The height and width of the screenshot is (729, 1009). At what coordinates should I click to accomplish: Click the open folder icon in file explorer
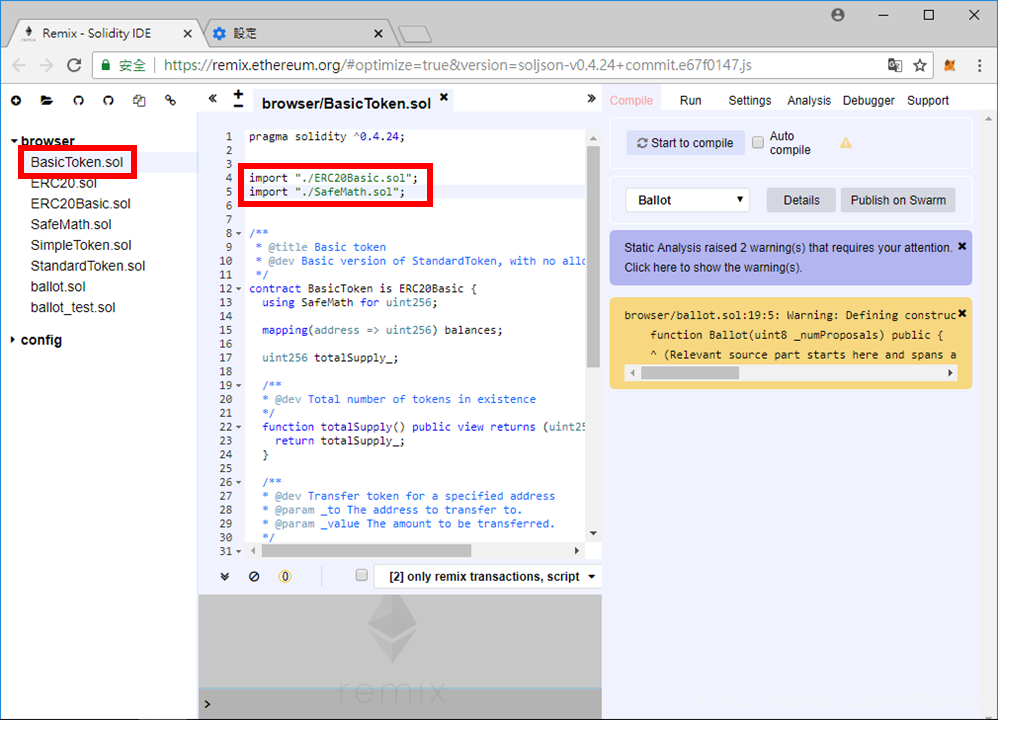pyautogui.click(x=46, y=100)
